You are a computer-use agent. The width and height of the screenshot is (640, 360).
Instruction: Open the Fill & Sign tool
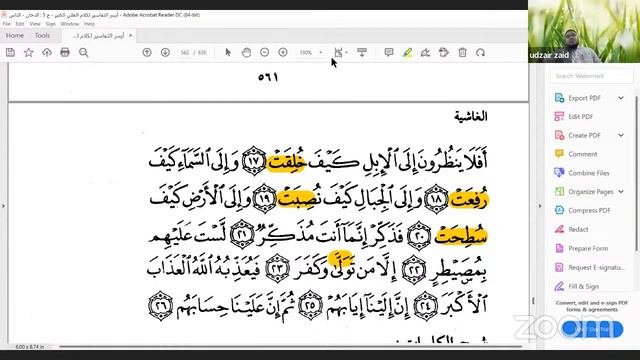(x=583, y=287)
